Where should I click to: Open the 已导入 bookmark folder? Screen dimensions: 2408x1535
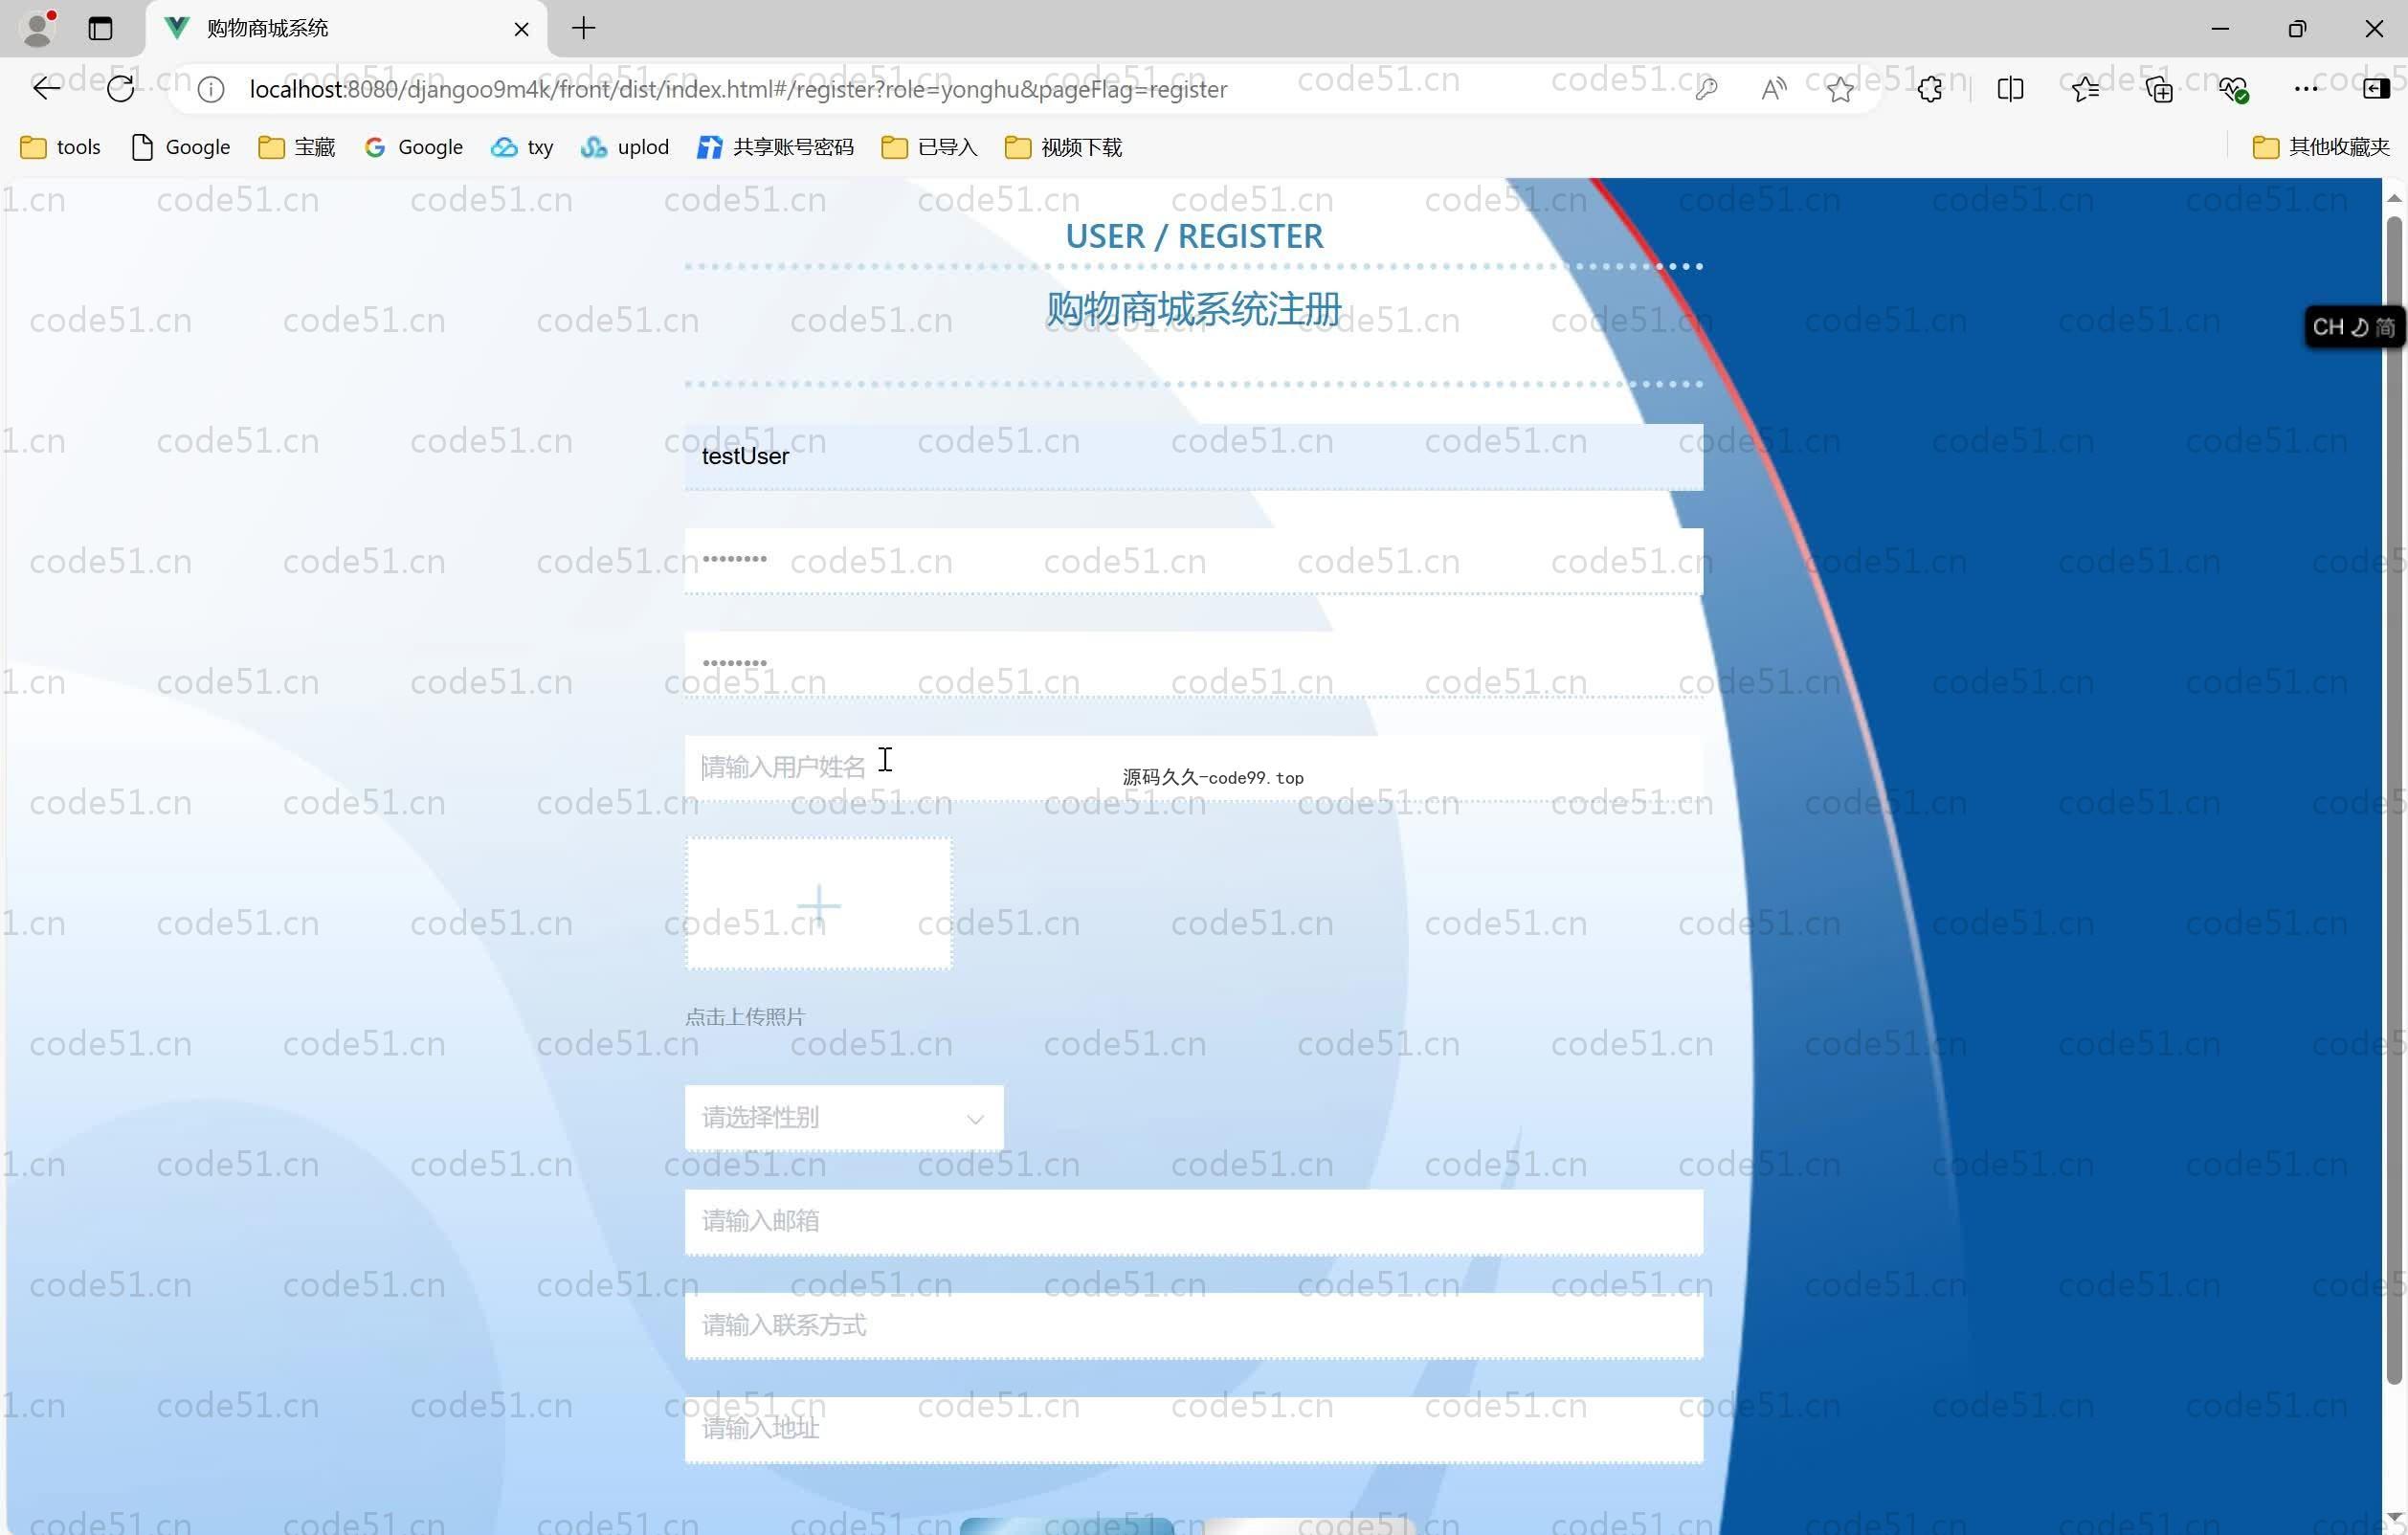click(929, 147)
